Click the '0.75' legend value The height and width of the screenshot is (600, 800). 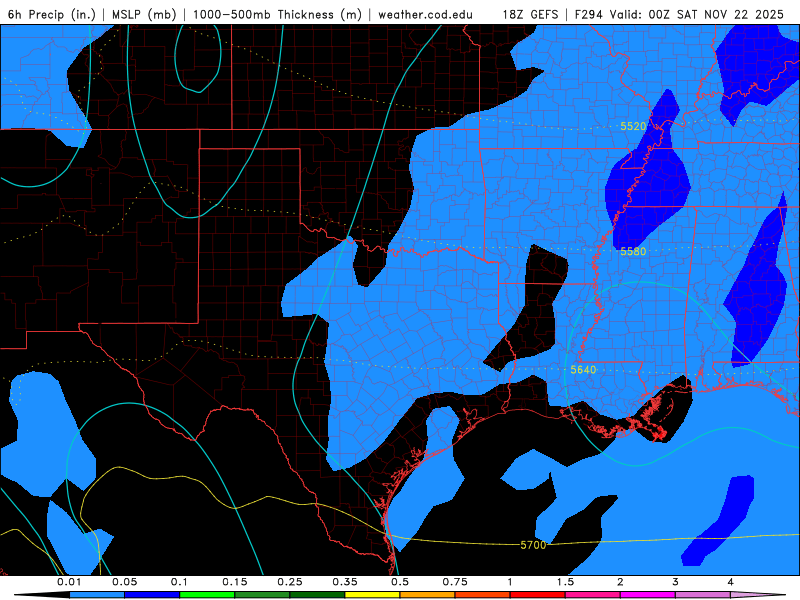coord(455,582)
